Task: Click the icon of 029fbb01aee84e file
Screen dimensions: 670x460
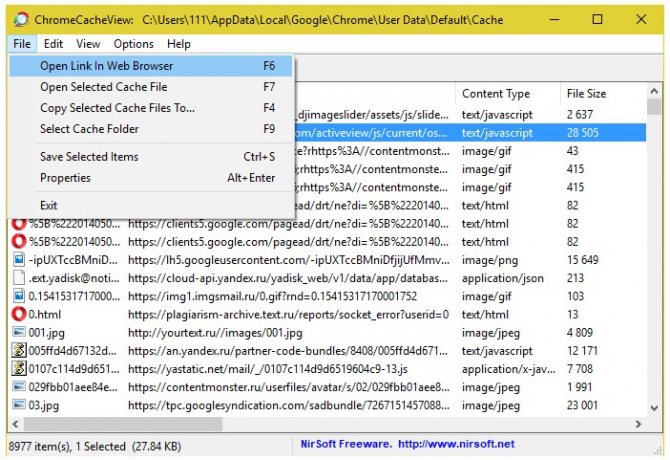Action: point(18,386)
